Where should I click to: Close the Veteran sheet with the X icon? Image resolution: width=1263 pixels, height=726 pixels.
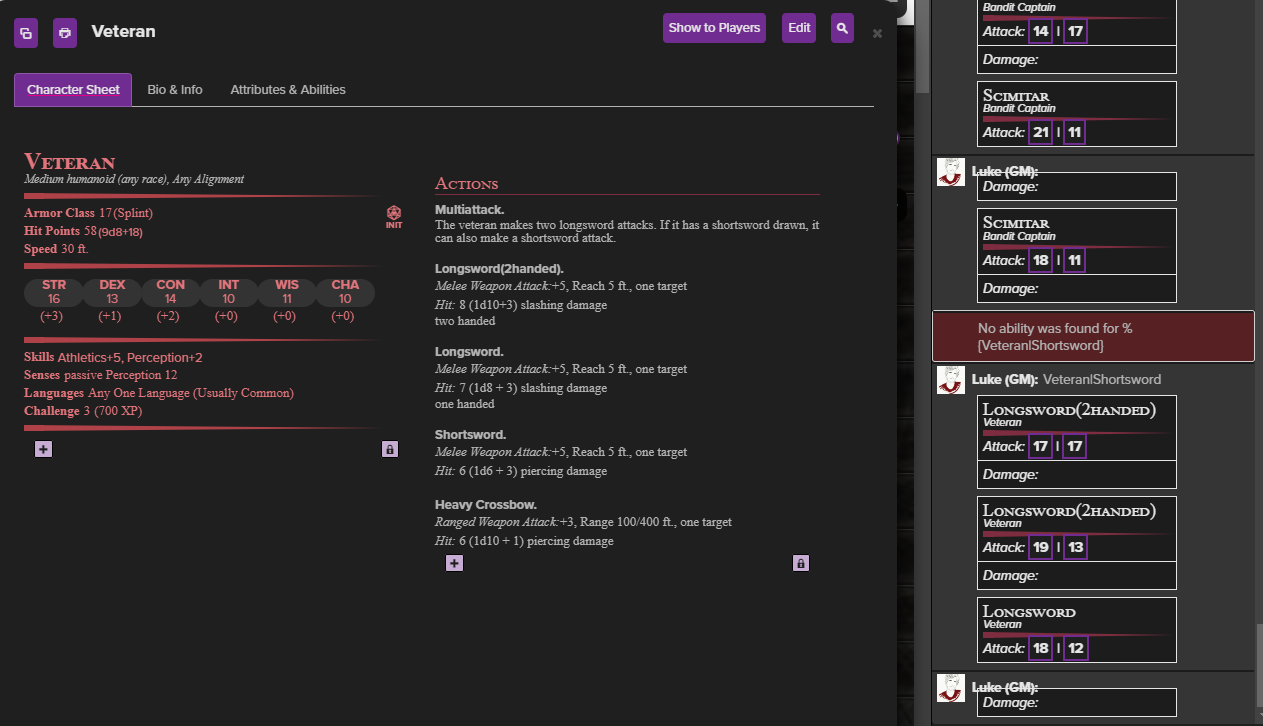click(877, 33)
